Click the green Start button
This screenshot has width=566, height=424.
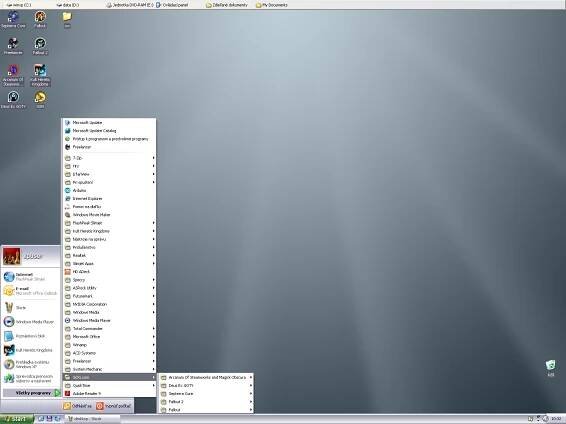click(17, 419)
